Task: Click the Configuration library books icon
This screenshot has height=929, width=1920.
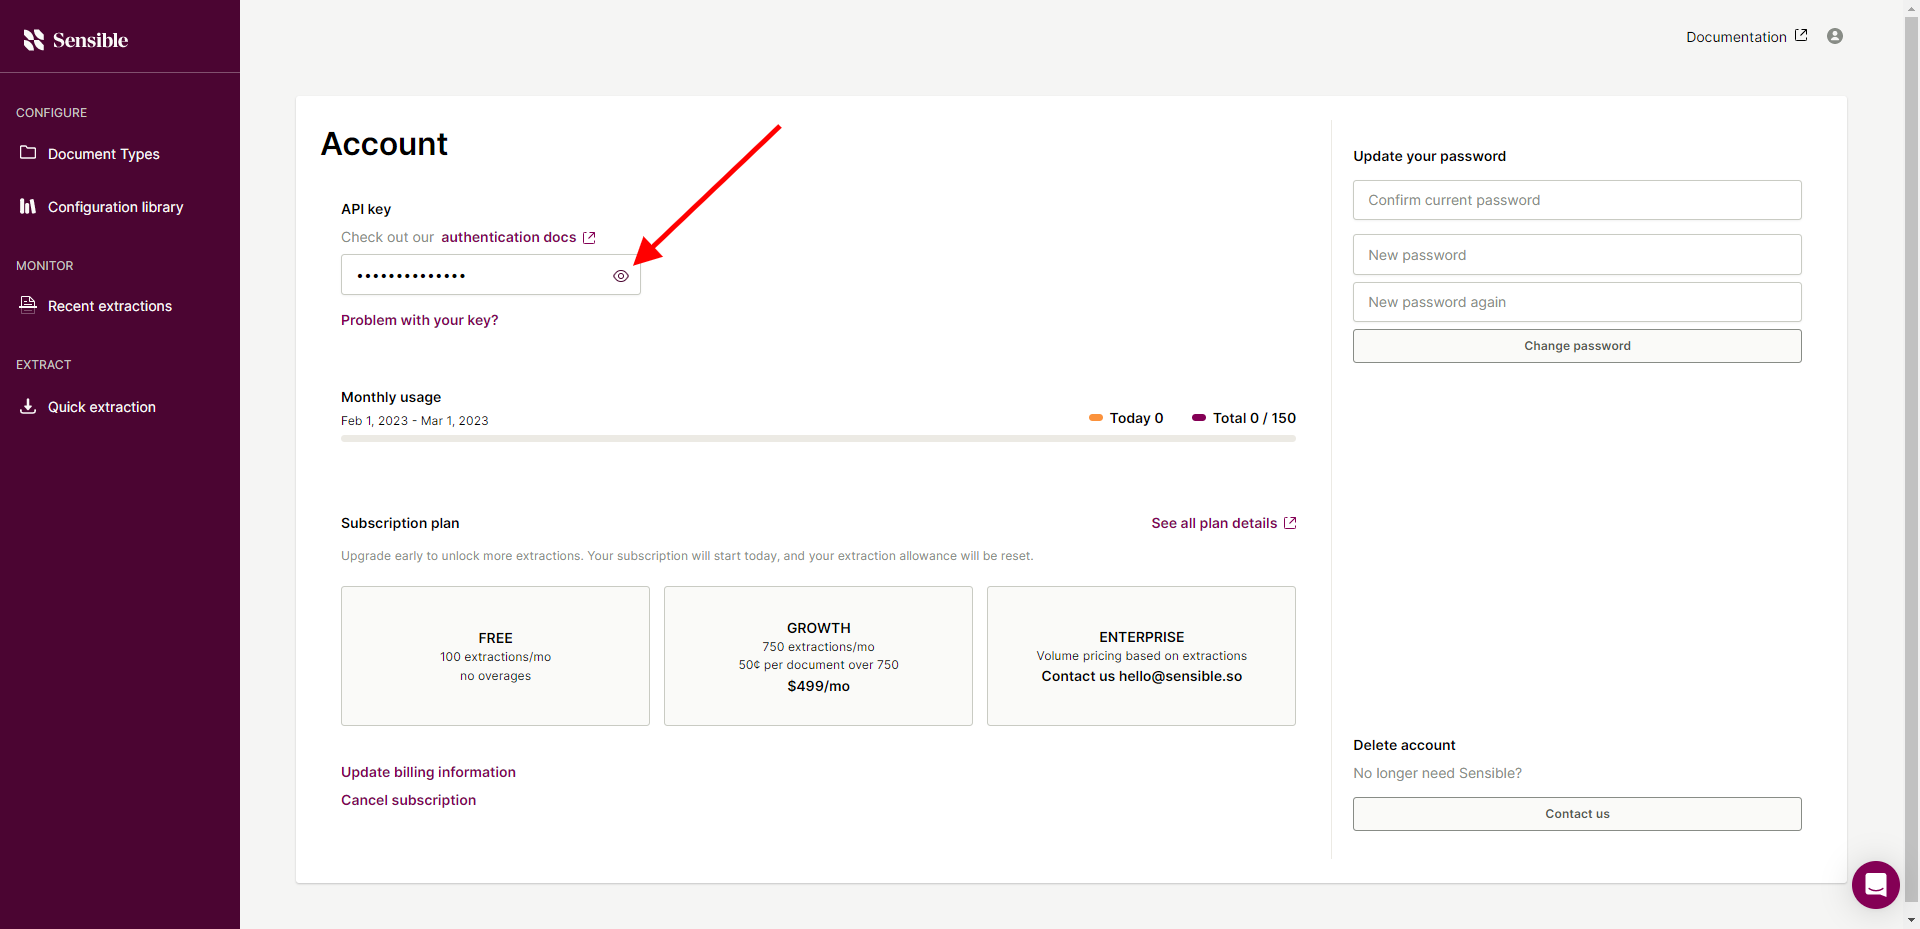Action: 28,206
